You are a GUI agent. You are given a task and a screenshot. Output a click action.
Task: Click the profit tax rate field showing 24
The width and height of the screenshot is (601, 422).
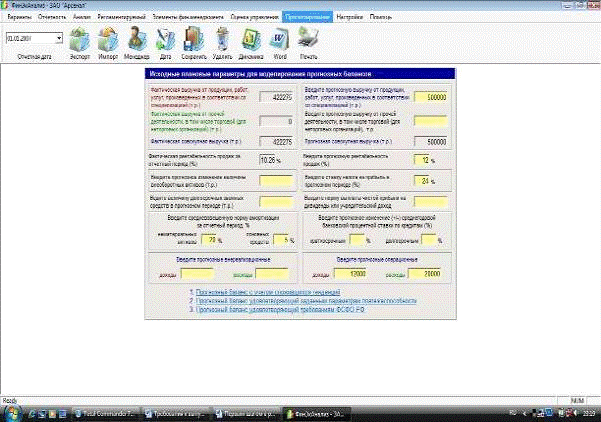point(427,180)
